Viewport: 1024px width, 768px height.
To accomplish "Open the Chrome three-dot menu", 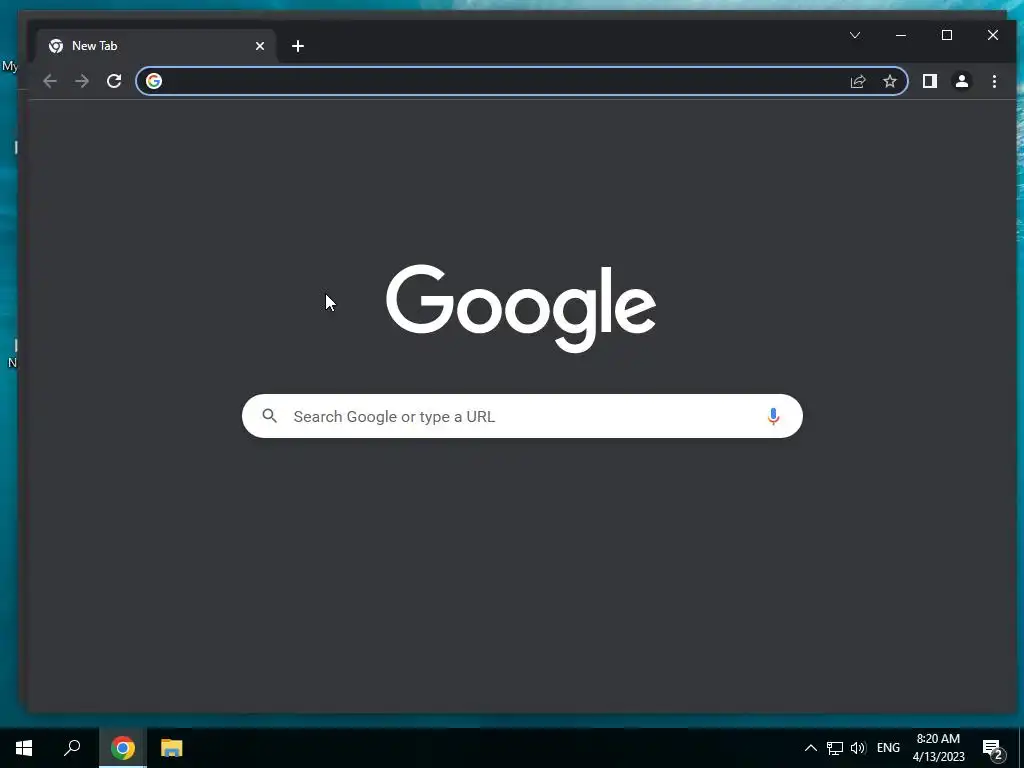I will pyautogui.click(x=994, y=81).
